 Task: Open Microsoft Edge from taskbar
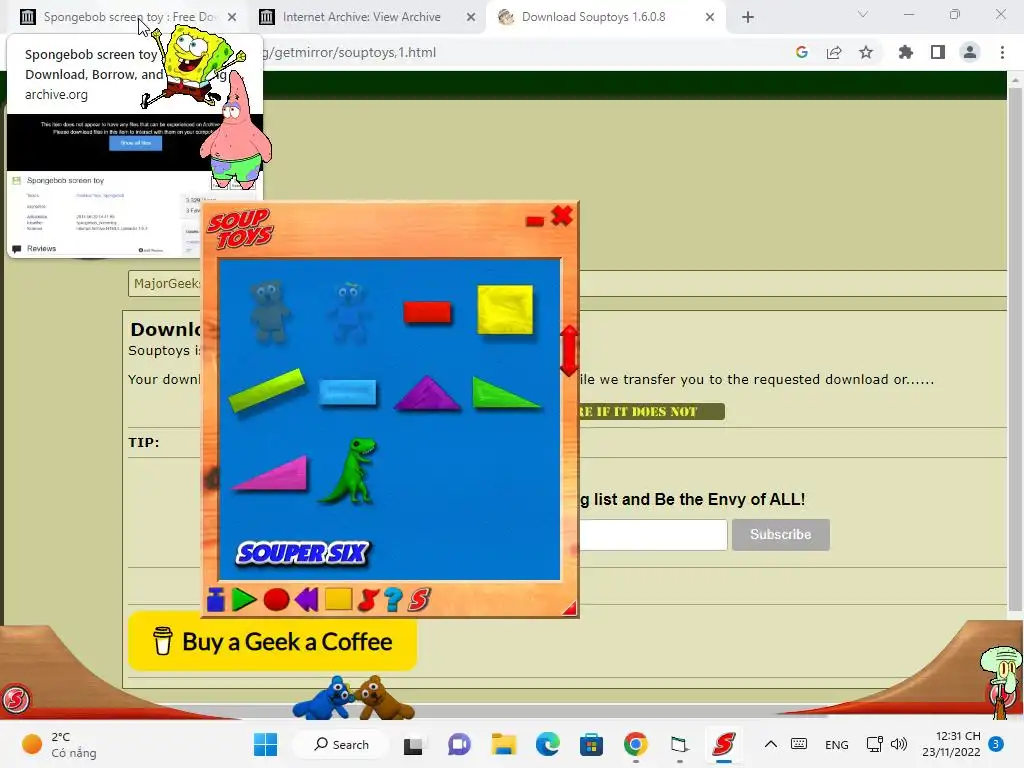[548, 744]
